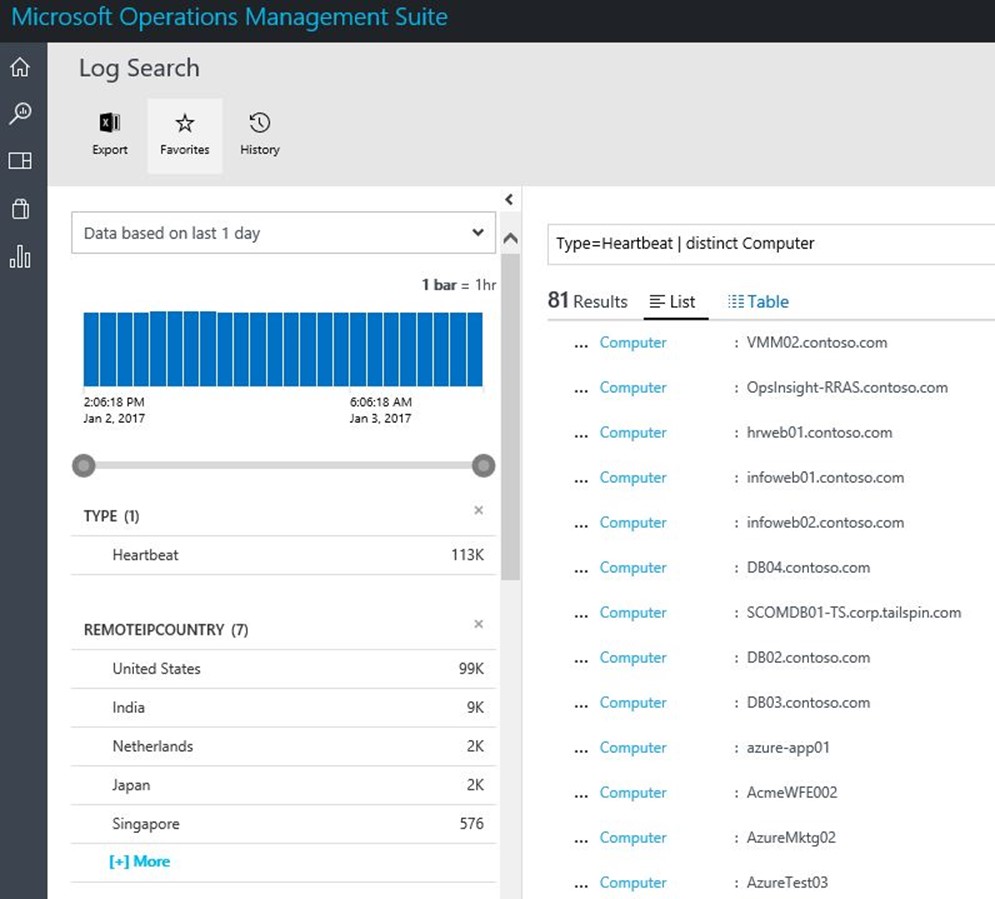Screen dimensions: 995x899
Task: Click the scroll up arrow of filter pane
Action: click(x=510, y=239)
